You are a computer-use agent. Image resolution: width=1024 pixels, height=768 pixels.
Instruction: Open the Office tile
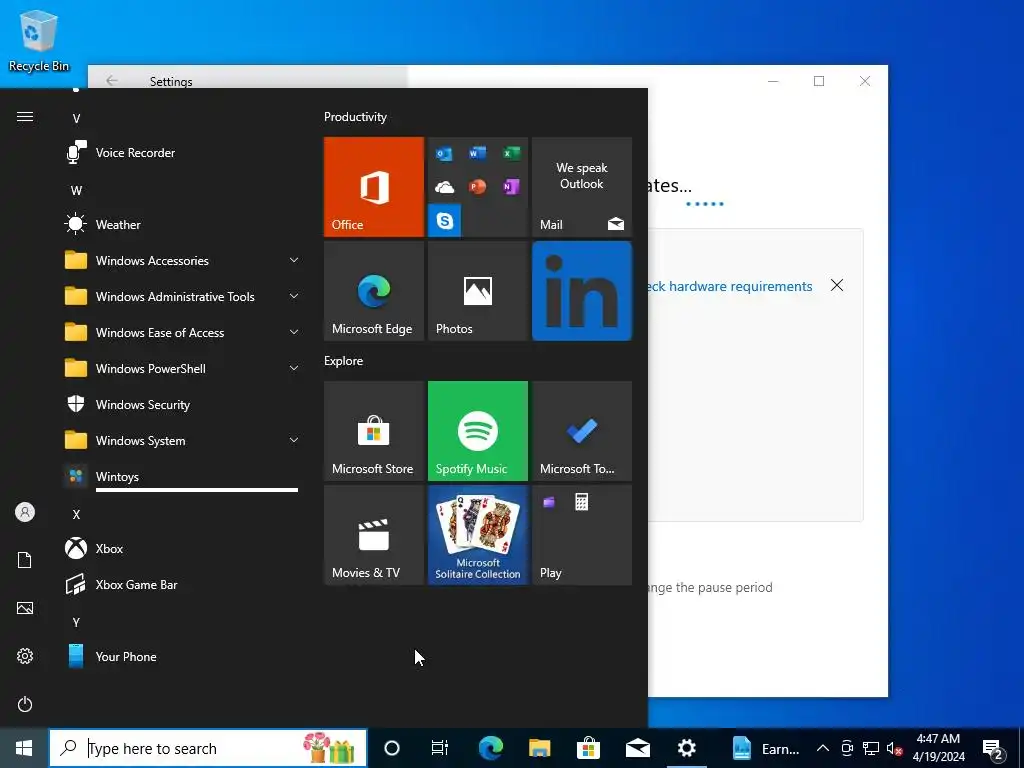(374, 187)
